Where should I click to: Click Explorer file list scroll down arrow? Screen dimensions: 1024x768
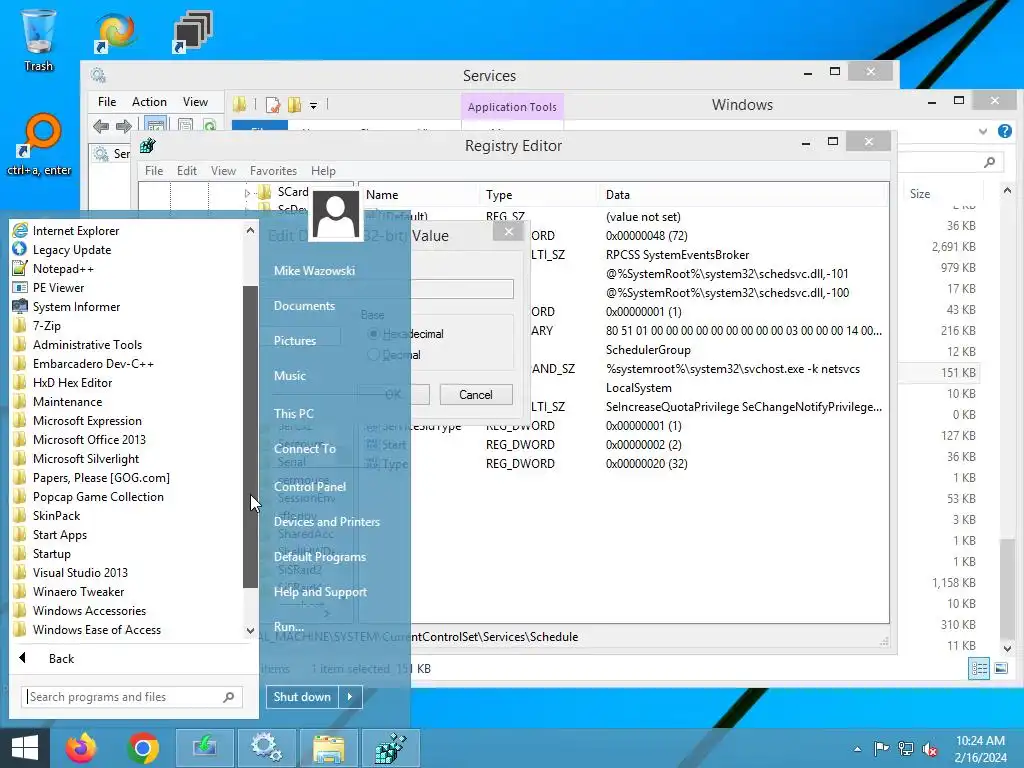[x=1007, y=648]
